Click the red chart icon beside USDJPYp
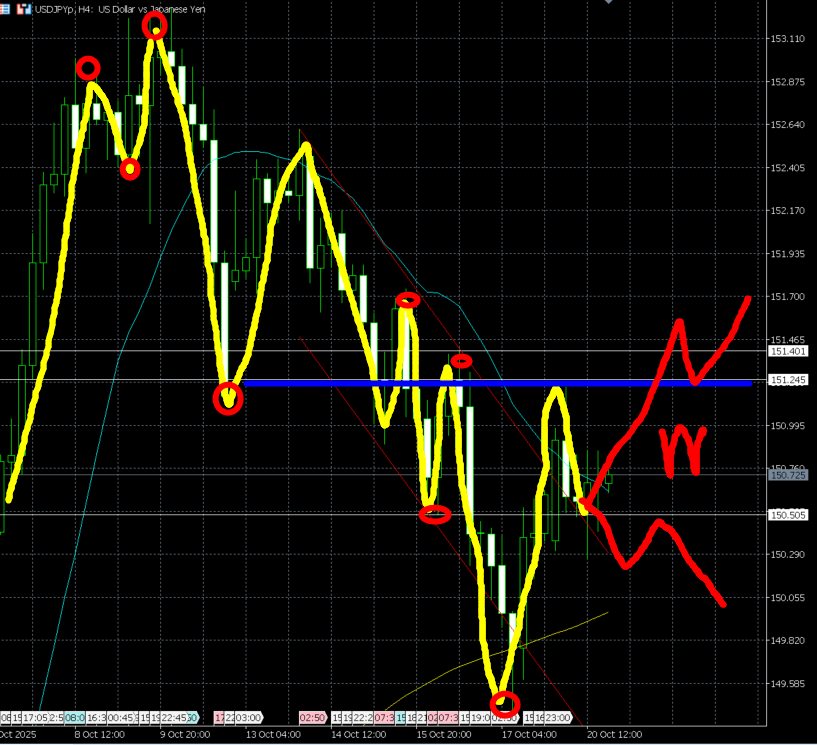 (x=19, y=8)
